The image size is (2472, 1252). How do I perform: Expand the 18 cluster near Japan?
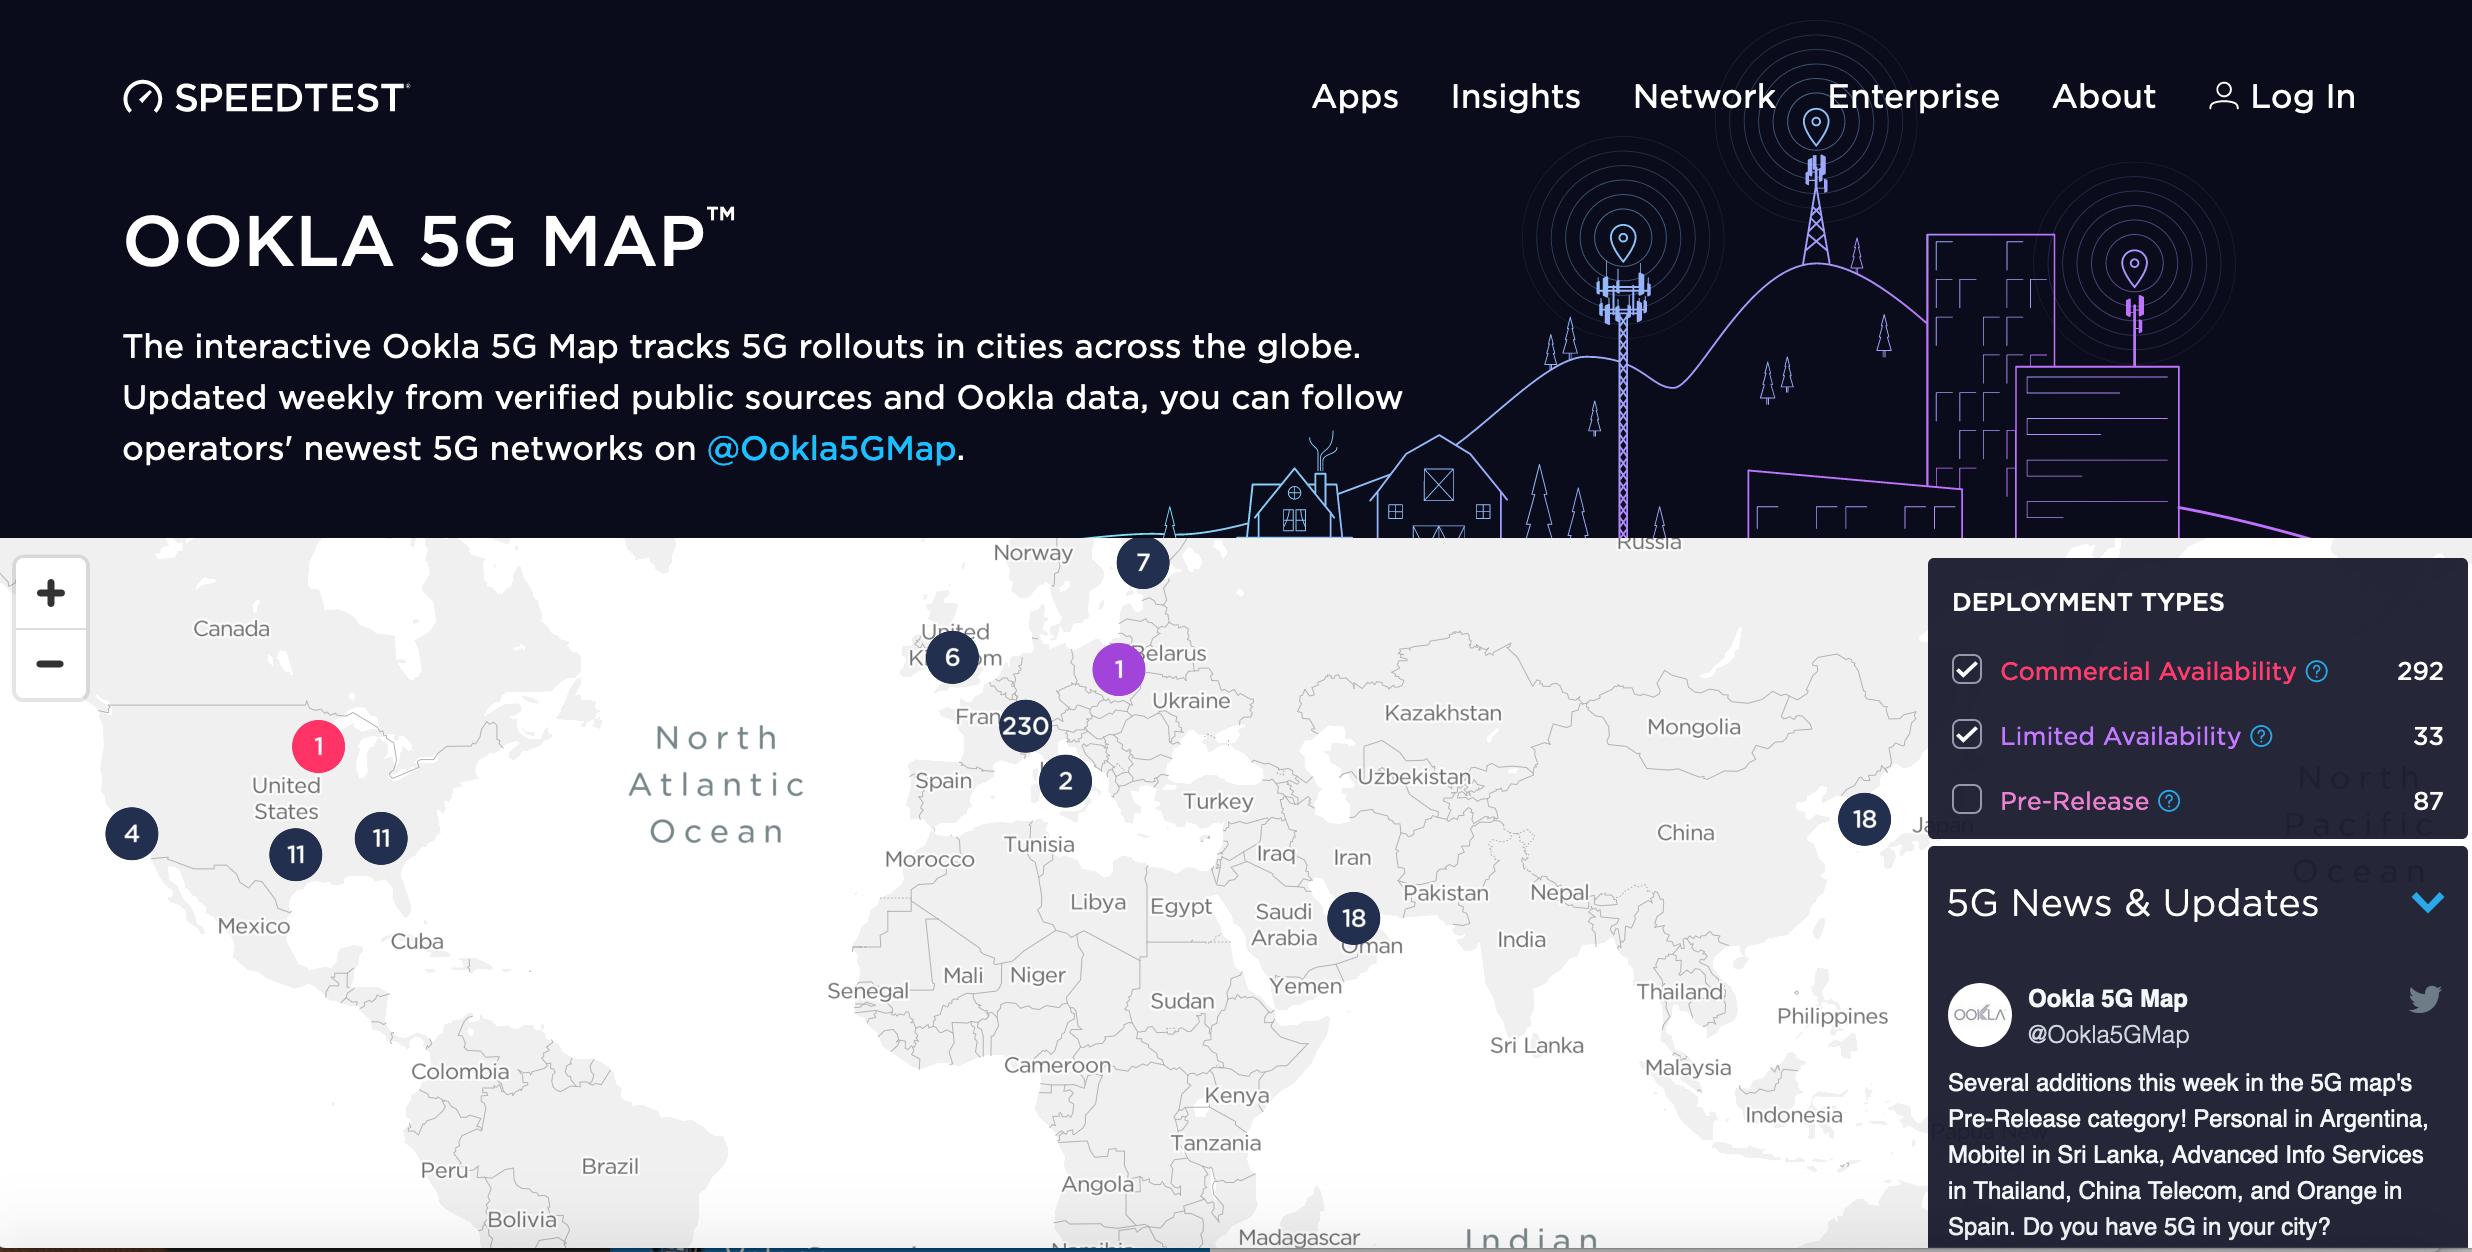coord(1862,818)
